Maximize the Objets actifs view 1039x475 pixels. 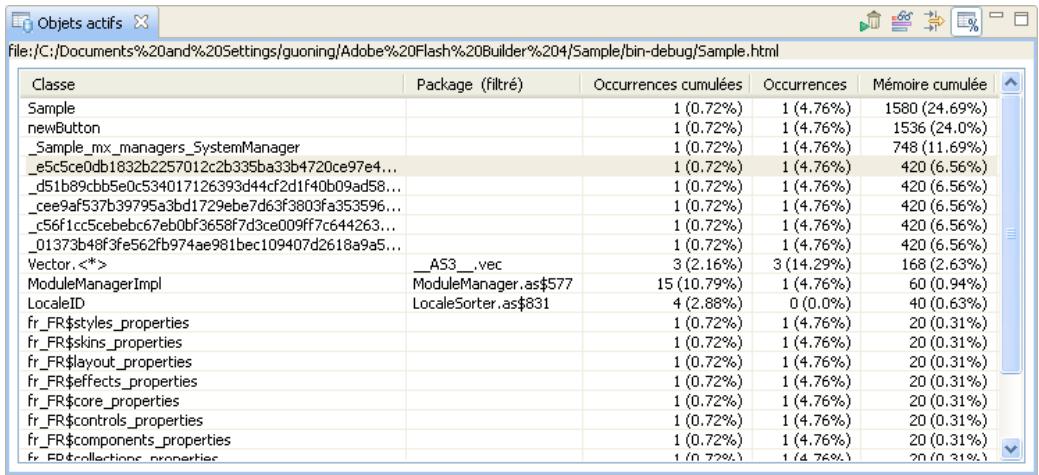[1021, 17]
